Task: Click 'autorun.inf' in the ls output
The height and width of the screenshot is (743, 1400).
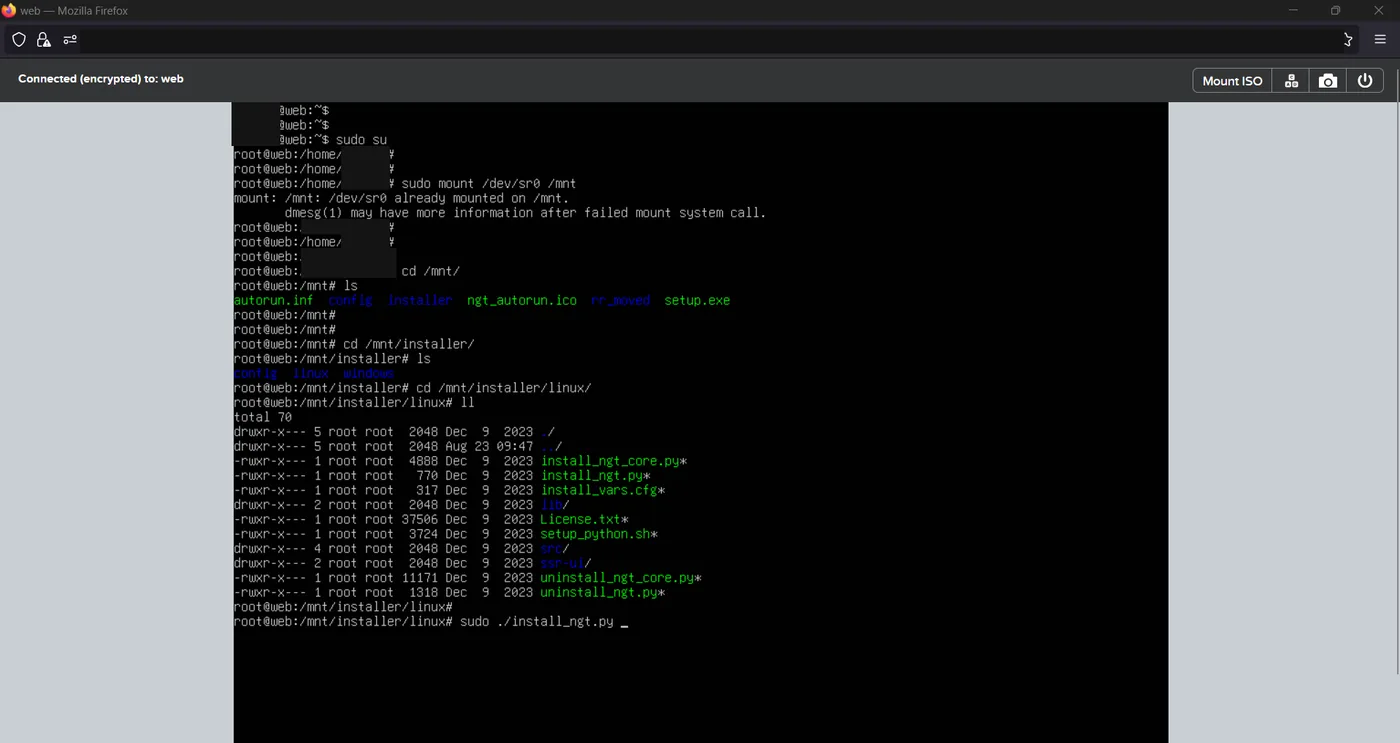Action: 273,300
